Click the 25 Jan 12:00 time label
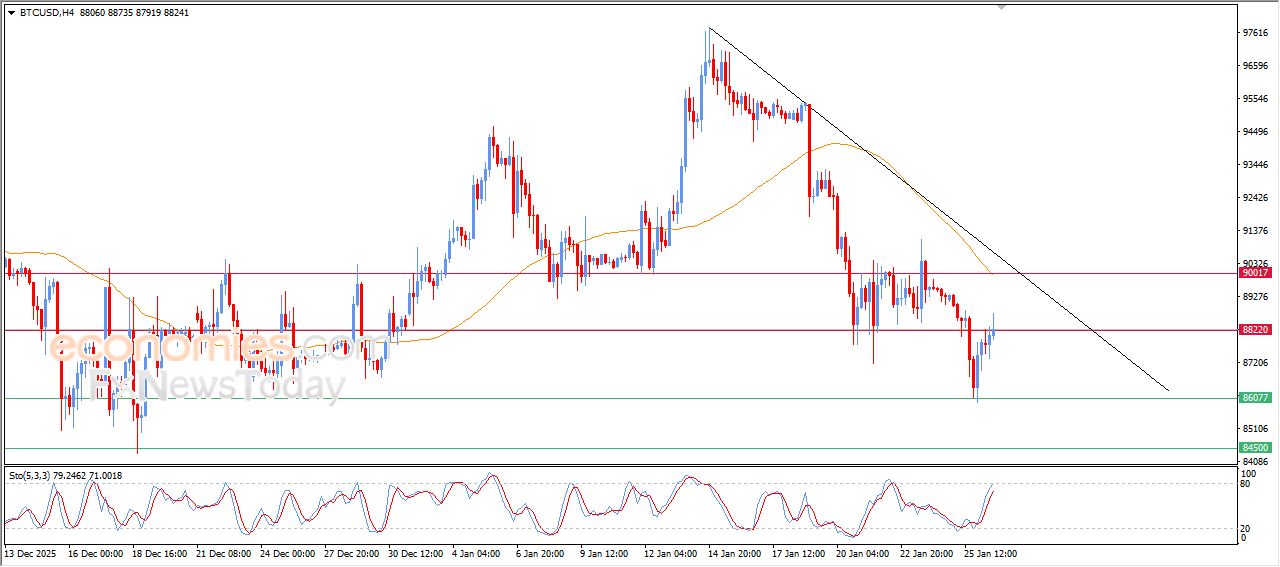 990,553
